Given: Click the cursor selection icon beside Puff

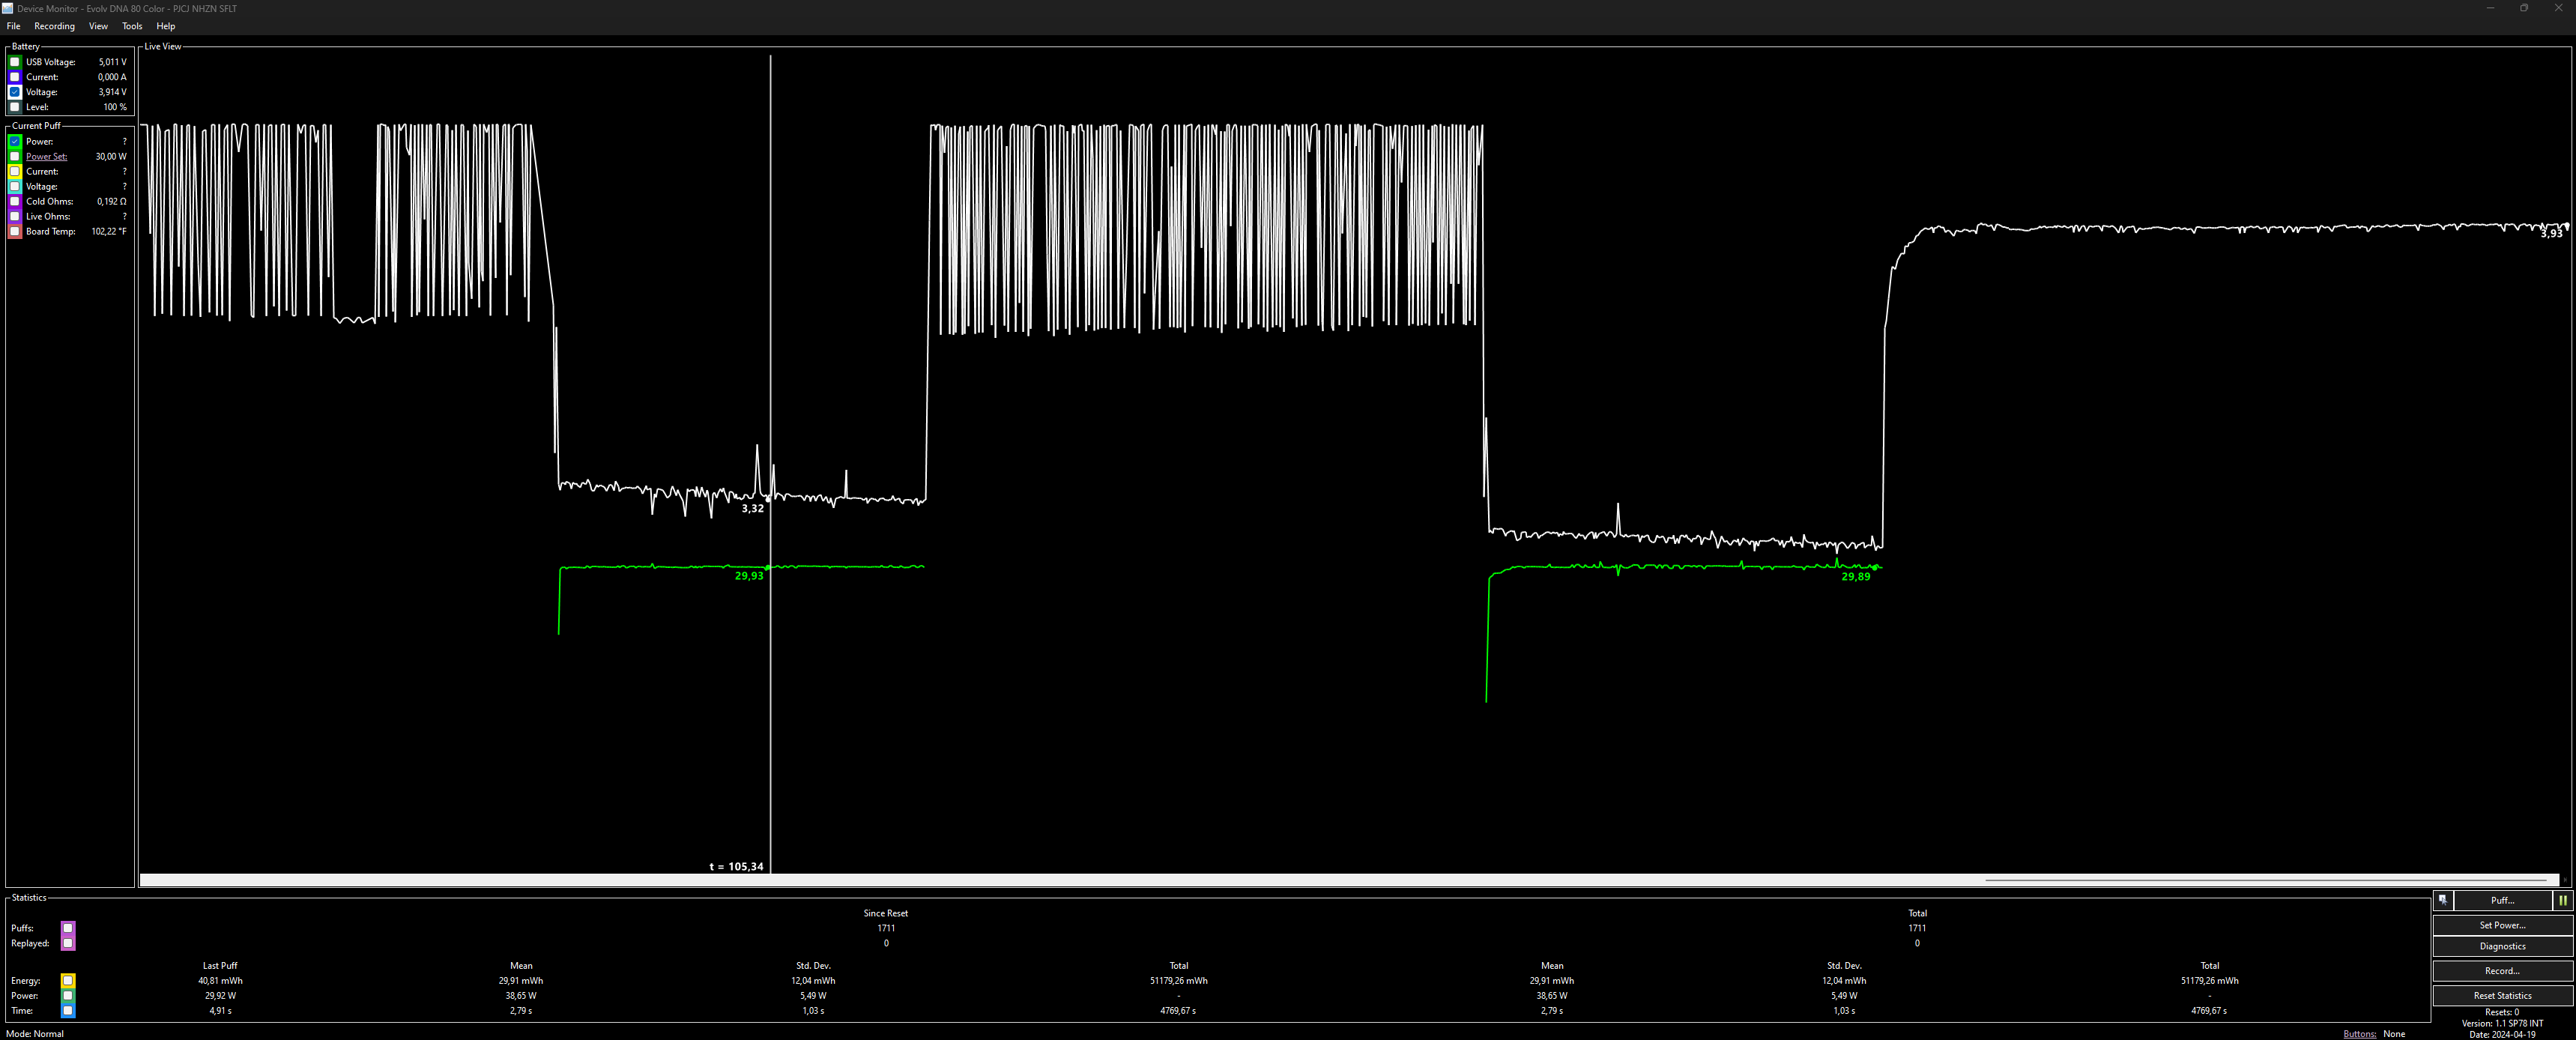Looking at the screenshot, I should (2442, 900).
